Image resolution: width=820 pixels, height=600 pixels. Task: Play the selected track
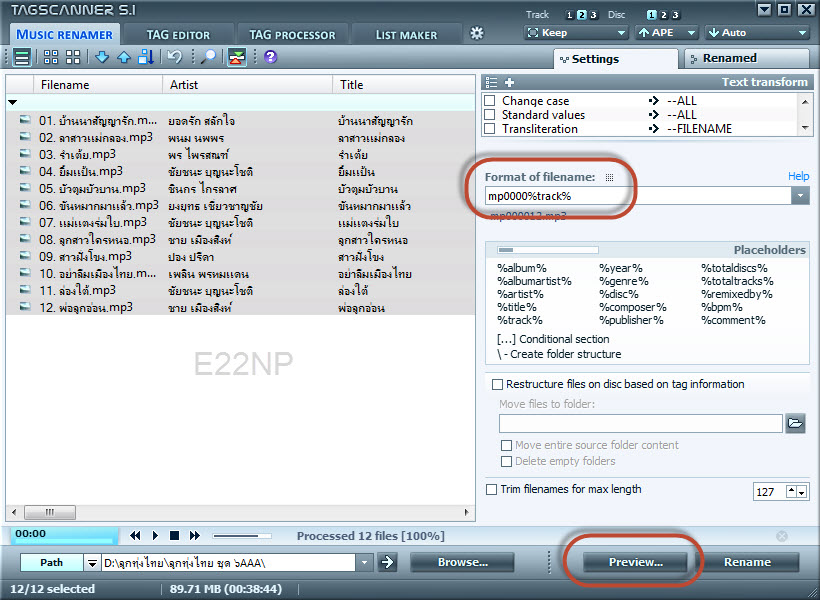click(x=155, y=535)
